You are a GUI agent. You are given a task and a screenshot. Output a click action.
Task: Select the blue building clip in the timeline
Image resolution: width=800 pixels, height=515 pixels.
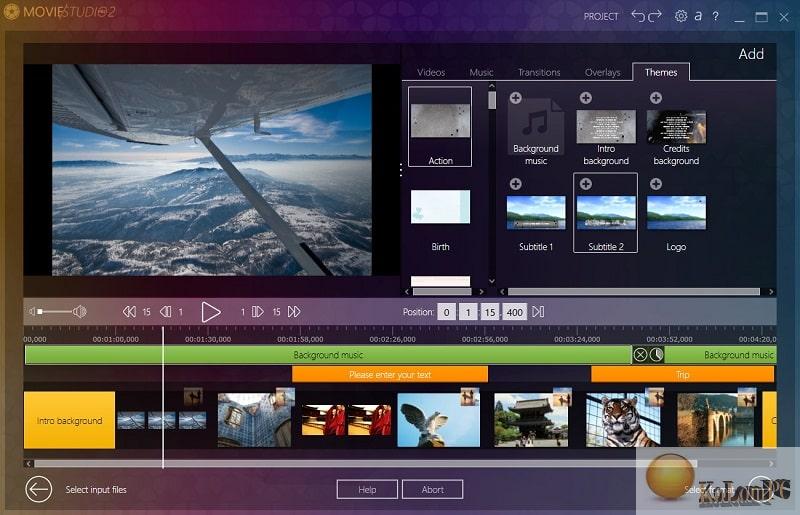tap(255, 420)
